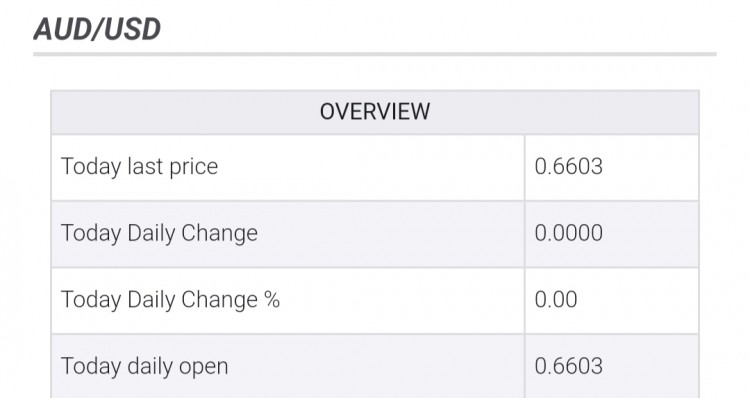This screenshot has width=750, height=398.
Task: Select the OVERVIEW table header
Action: [375, 111]
